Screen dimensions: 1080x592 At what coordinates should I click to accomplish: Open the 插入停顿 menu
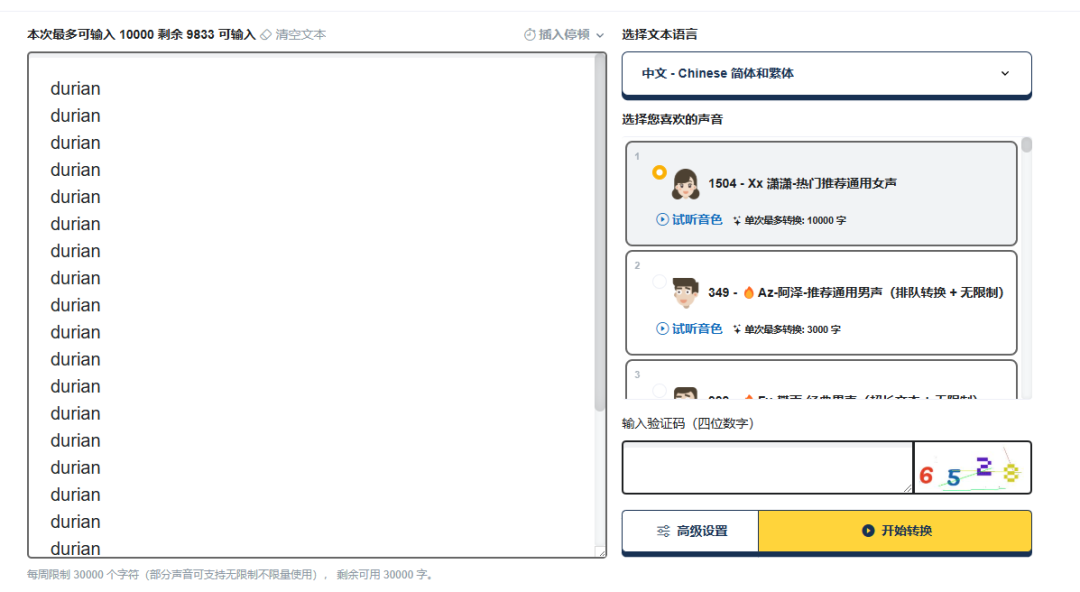(x=563, y=34)
